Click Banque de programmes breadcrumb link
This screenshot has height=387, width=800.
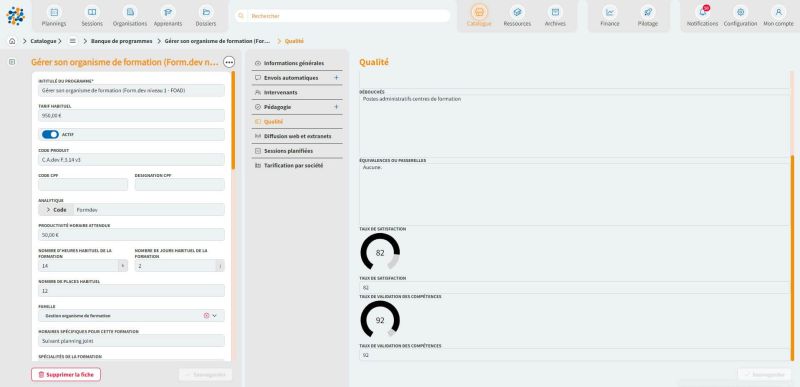[x=121, y=41]
